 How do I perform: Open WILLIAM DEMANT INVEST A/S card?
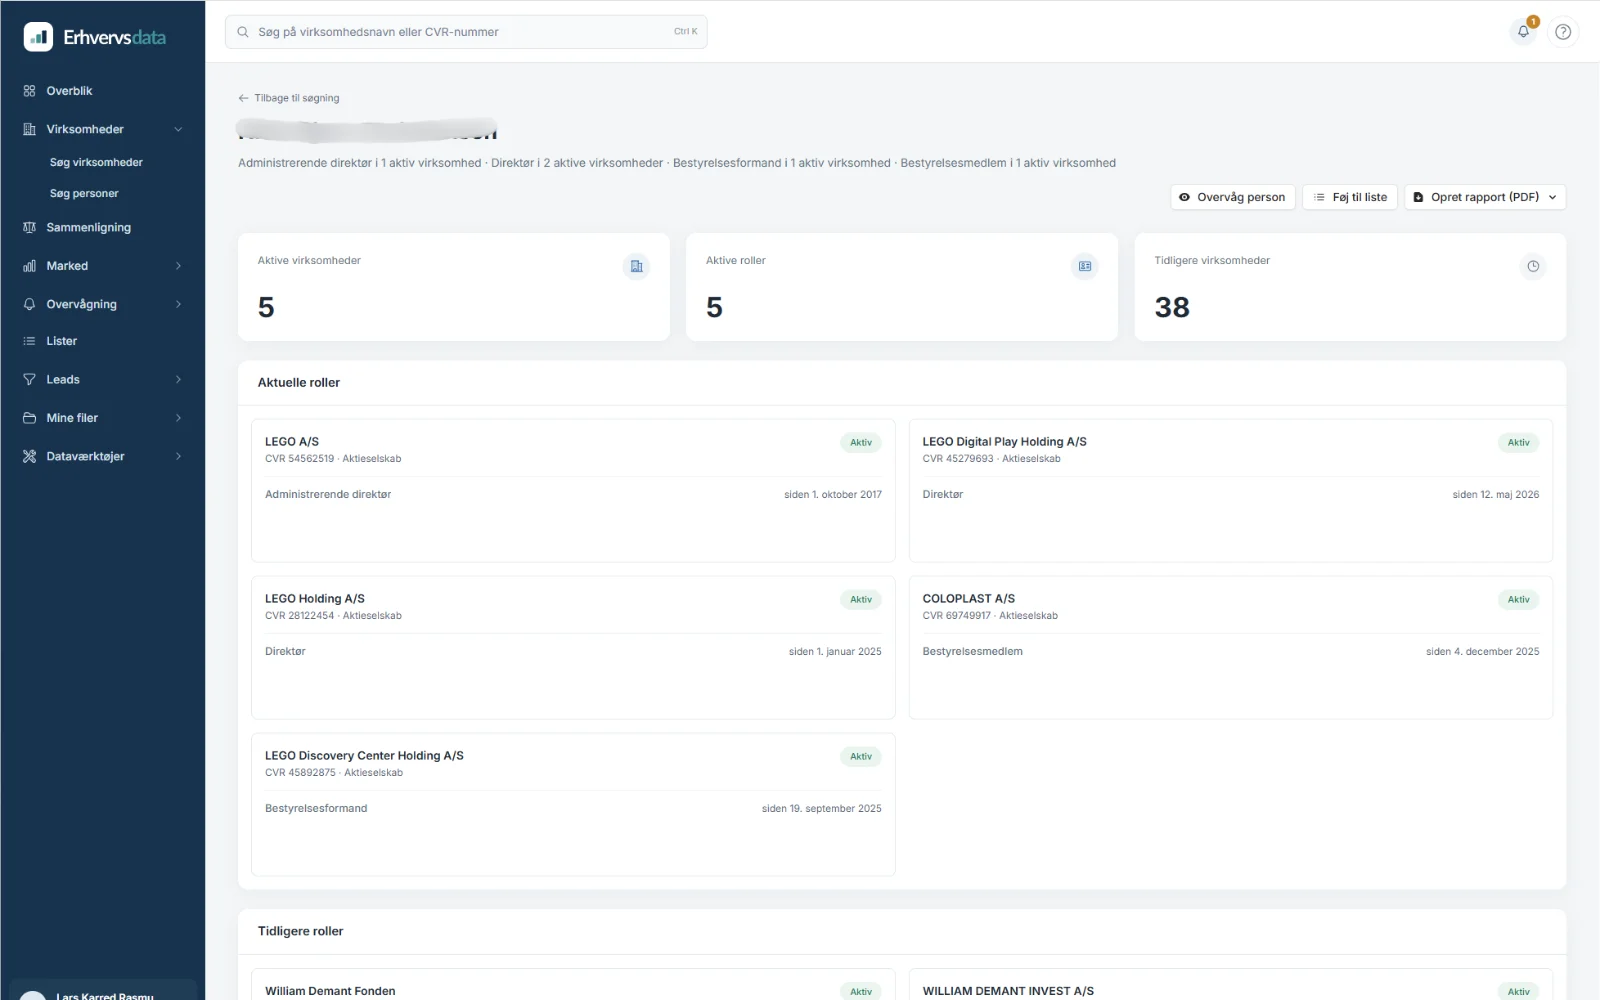coord(1230,985)
